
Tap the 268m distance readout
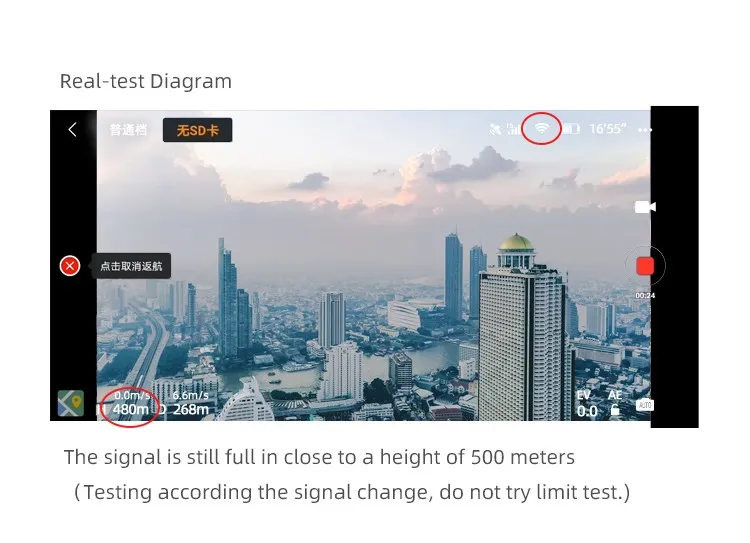[191, 410]
